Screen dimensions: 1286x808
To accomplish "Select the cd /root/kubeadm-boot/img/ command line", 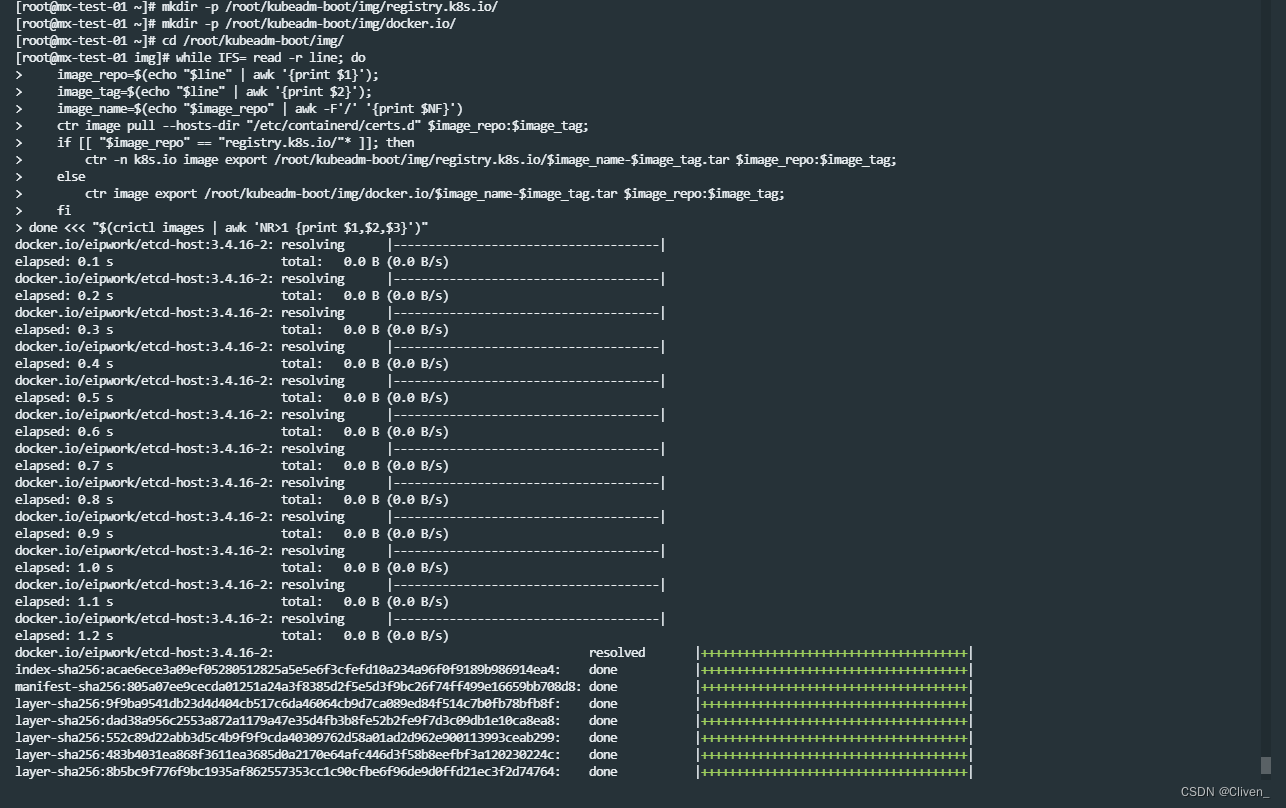I will tap(179, 41).
